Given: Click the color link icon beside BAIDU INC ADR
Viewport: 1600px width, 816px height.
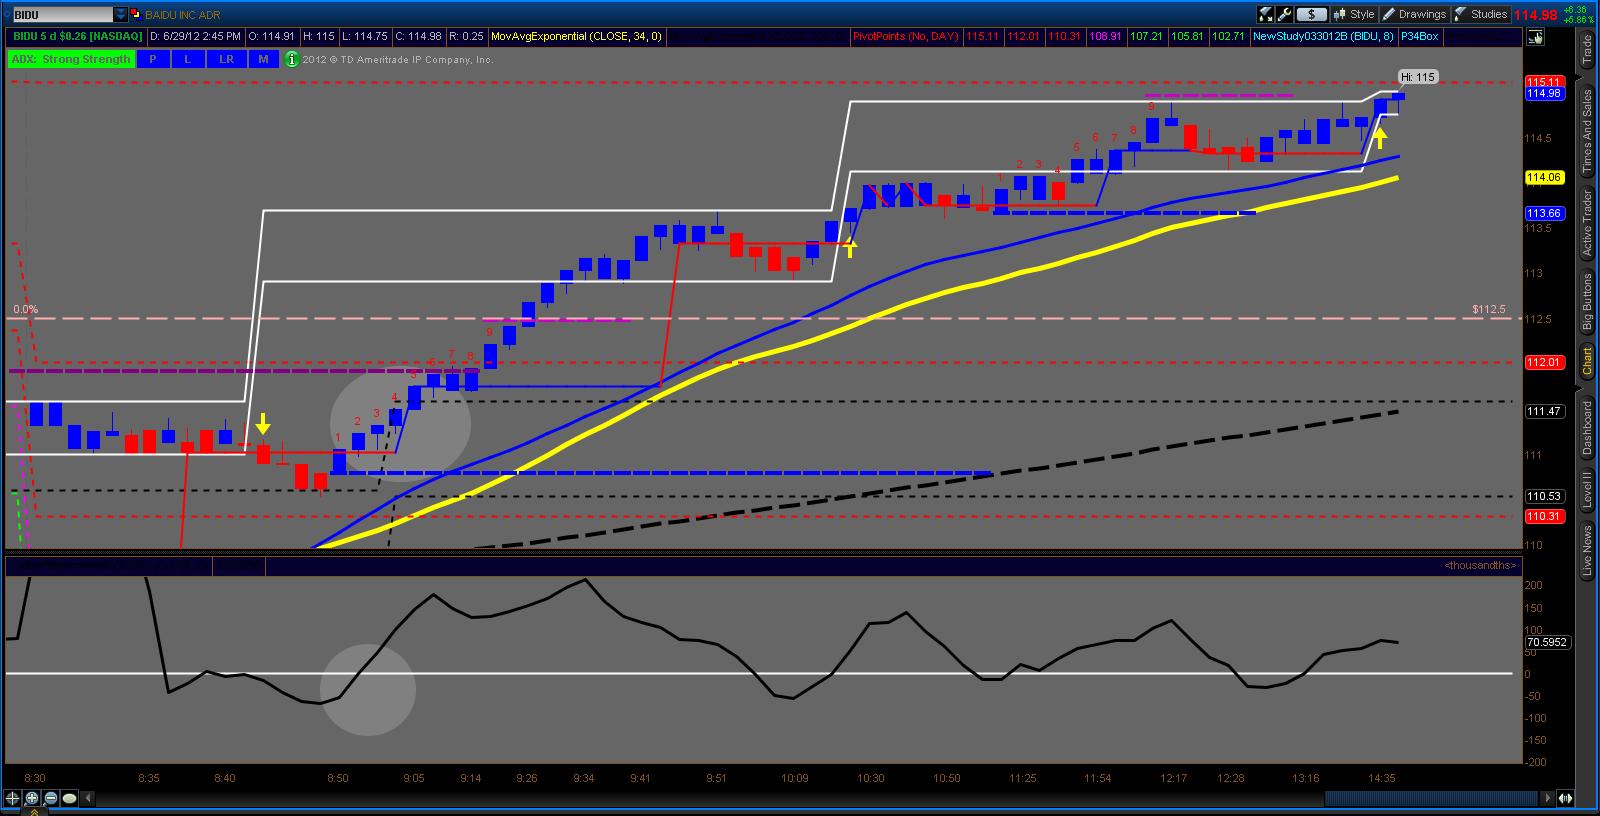Looking at the screenshot, I should coord(136,15).
